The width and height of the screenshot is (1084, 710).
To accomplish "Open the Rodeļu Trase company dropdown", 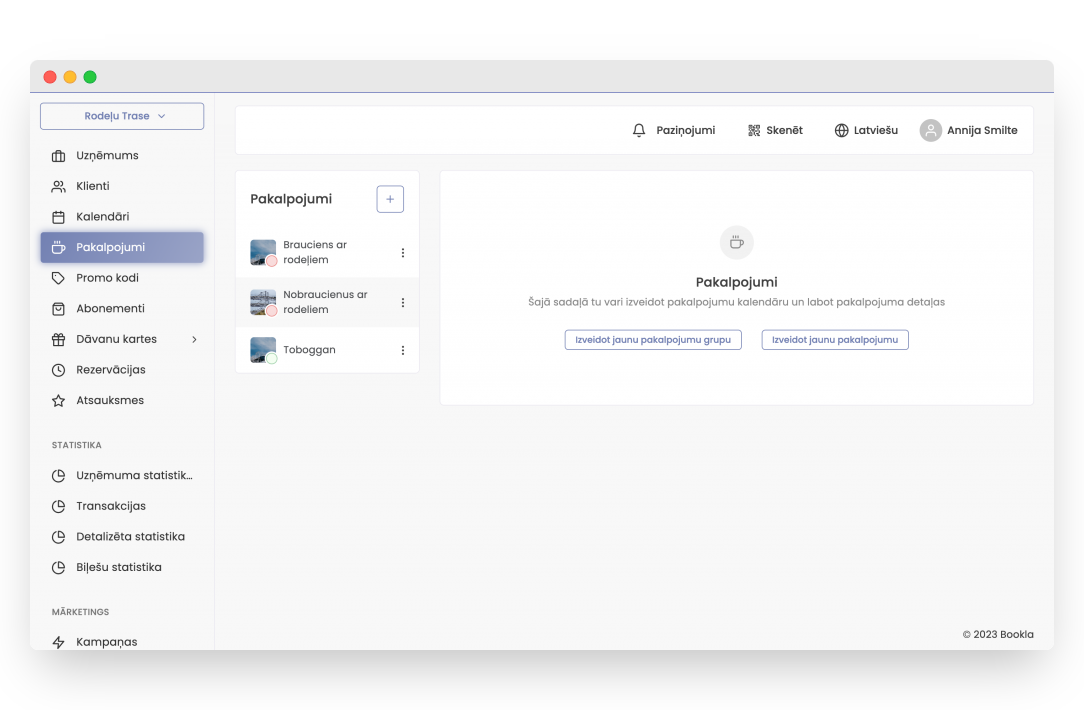I will (x=122, y=116).
